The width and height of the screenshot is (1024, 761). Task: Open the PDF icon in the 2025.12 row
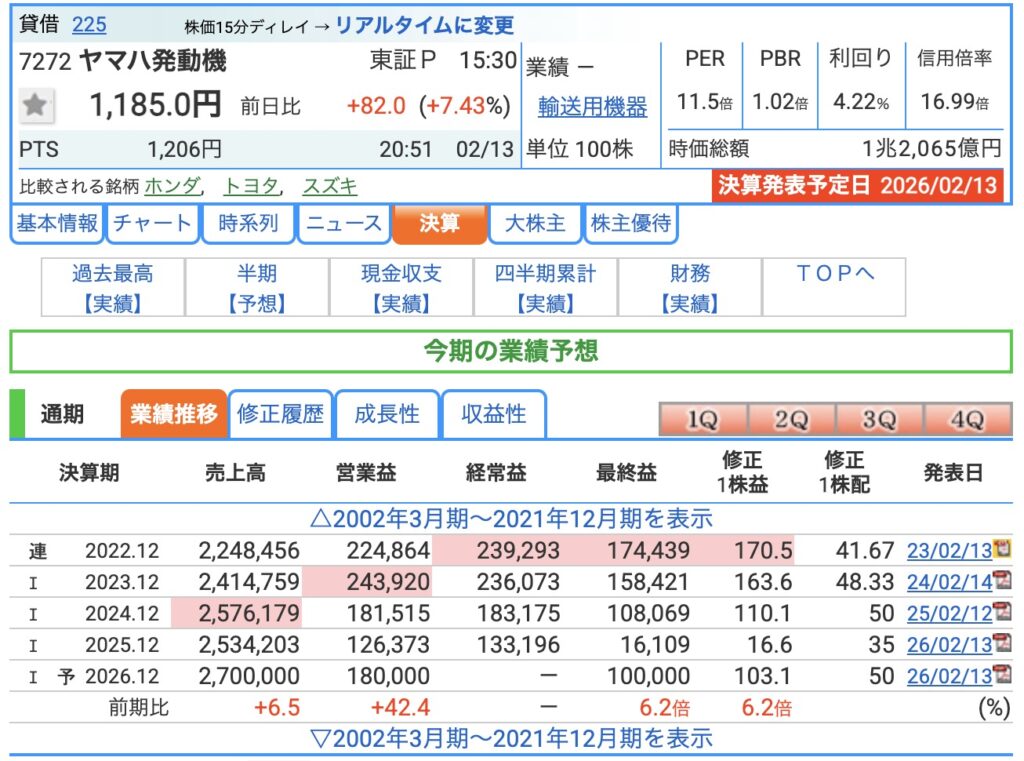pyautogui.click(x=1001, y=644)
